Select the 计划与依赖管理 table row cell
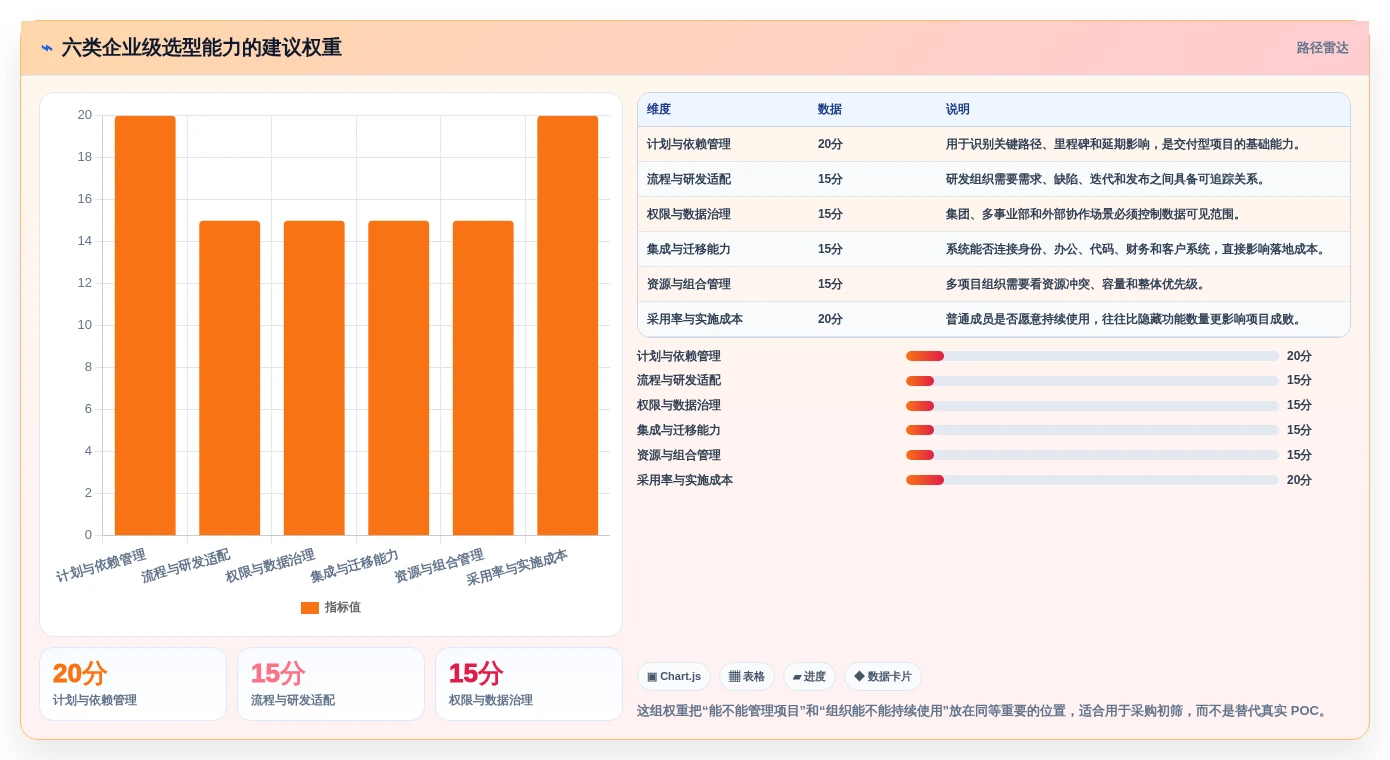Screen dimensions: 1390x760 click(689, 144)
